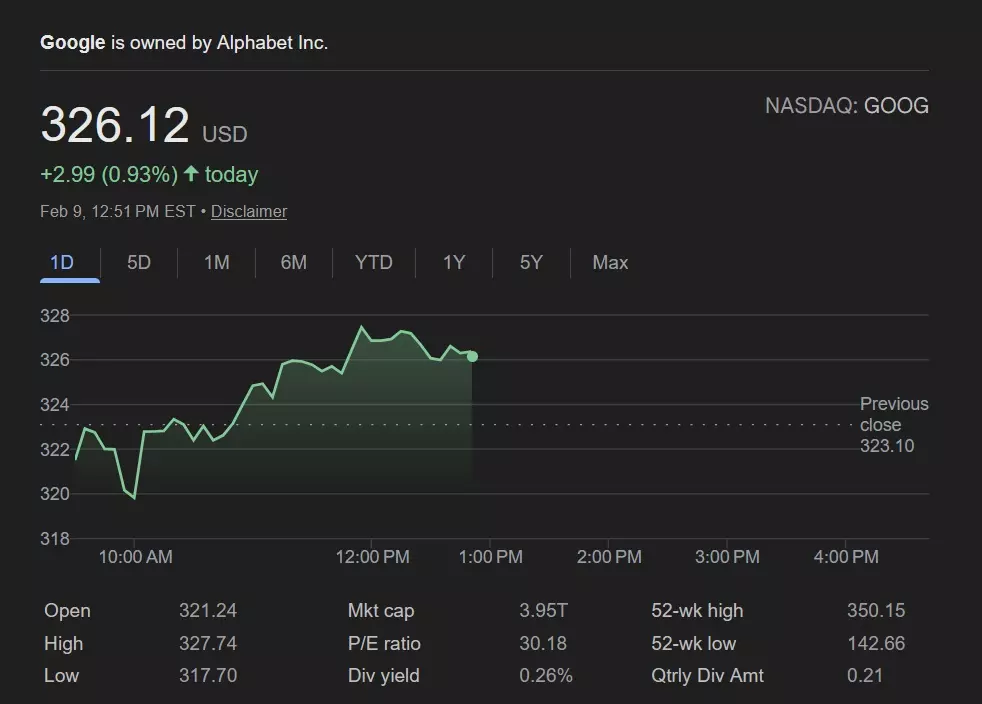View the YTD performance chart
982x704 pixels.
[372, 262]
